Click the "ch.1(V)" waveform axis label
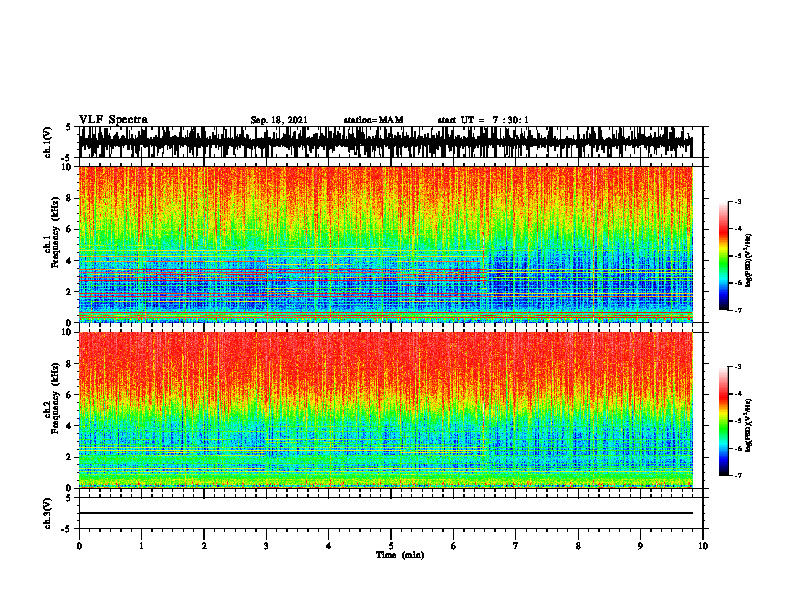This screenshot has height=612, width=792. click(48, 142)
